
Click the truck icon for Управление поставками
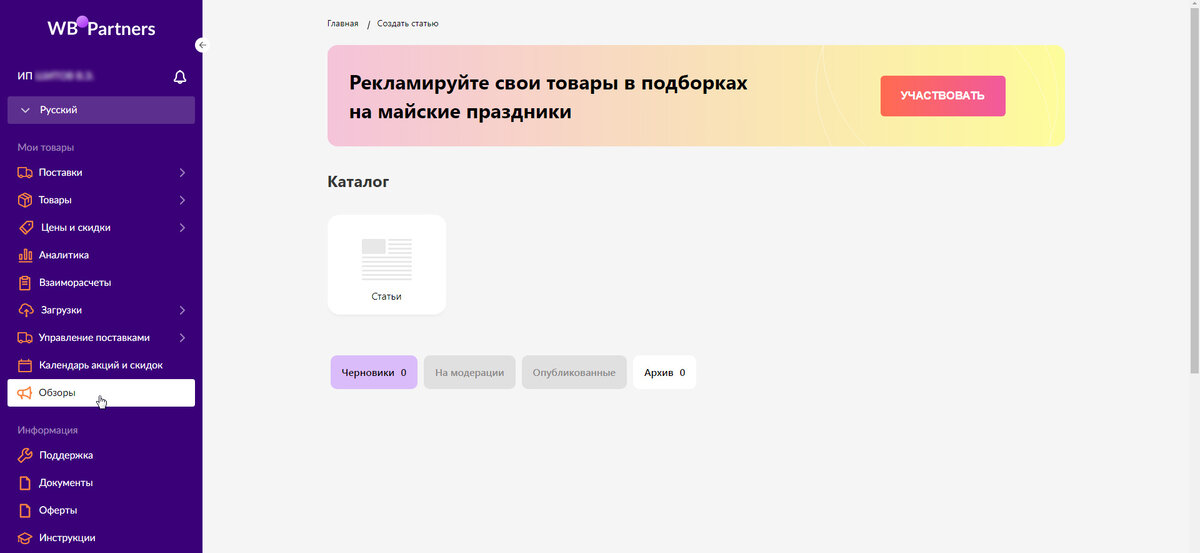[25, 338]
